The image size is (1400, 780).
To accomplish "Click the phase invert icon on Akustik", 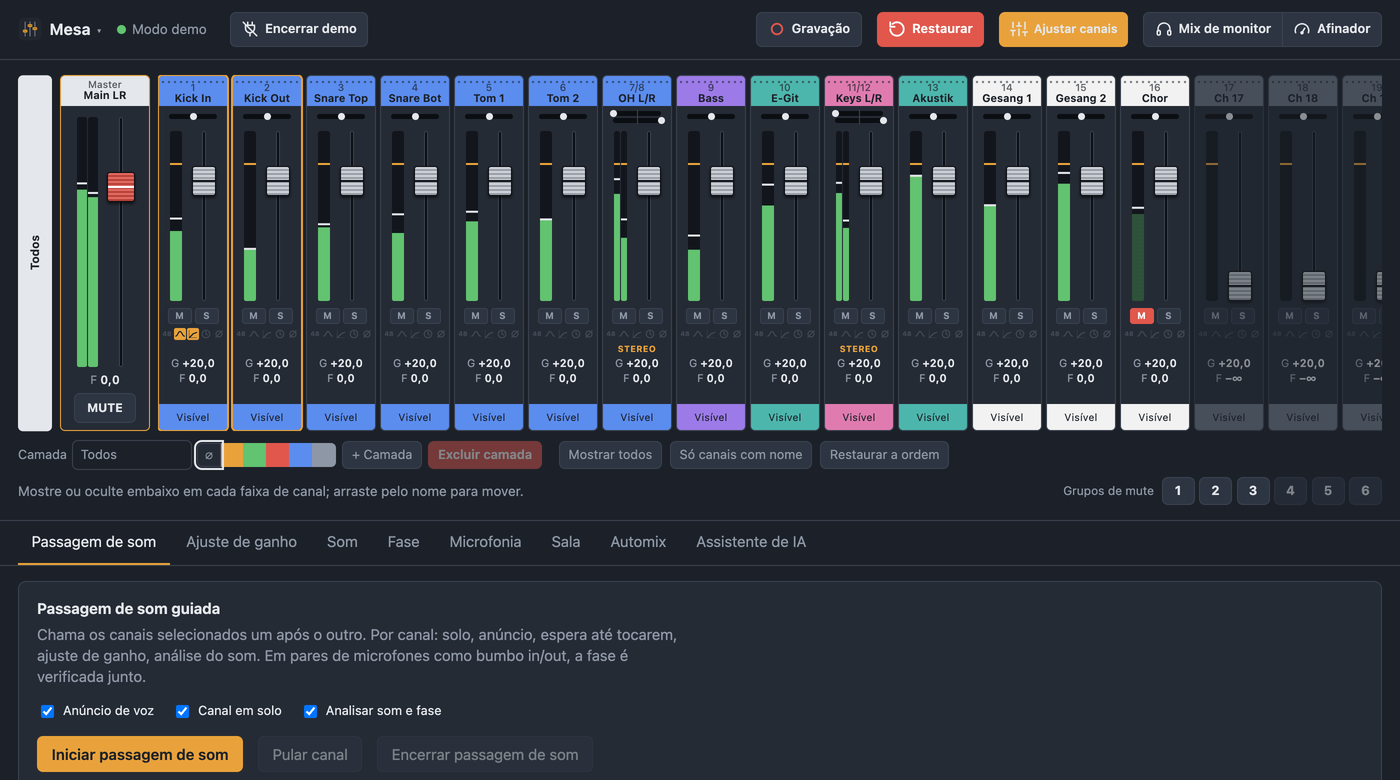I will pos(959,334).
